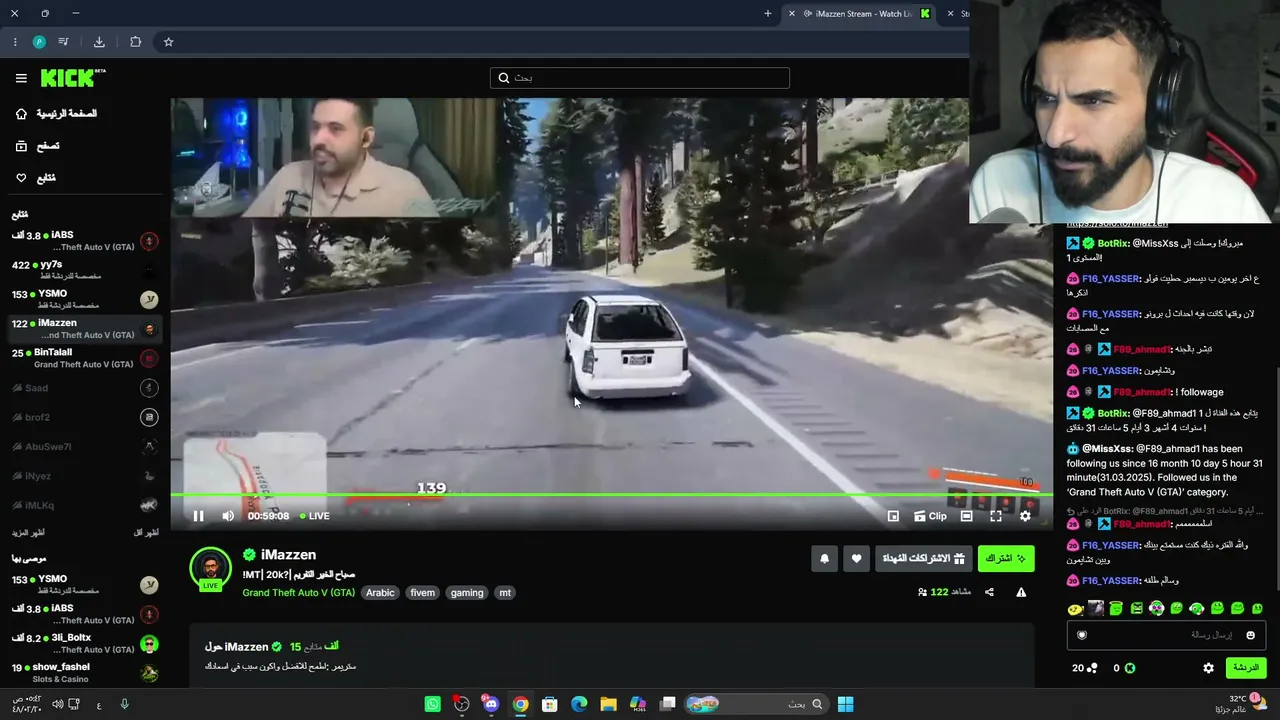Image resolution: width=1280 pixels, height=720 pixels.
Task: Open iMazzen's profile avatar
Action: pos(211,568)
